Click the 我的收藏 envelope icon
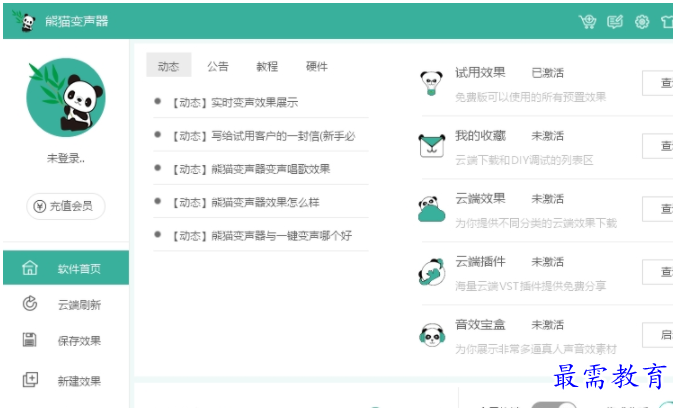 [x=432, y=145]
